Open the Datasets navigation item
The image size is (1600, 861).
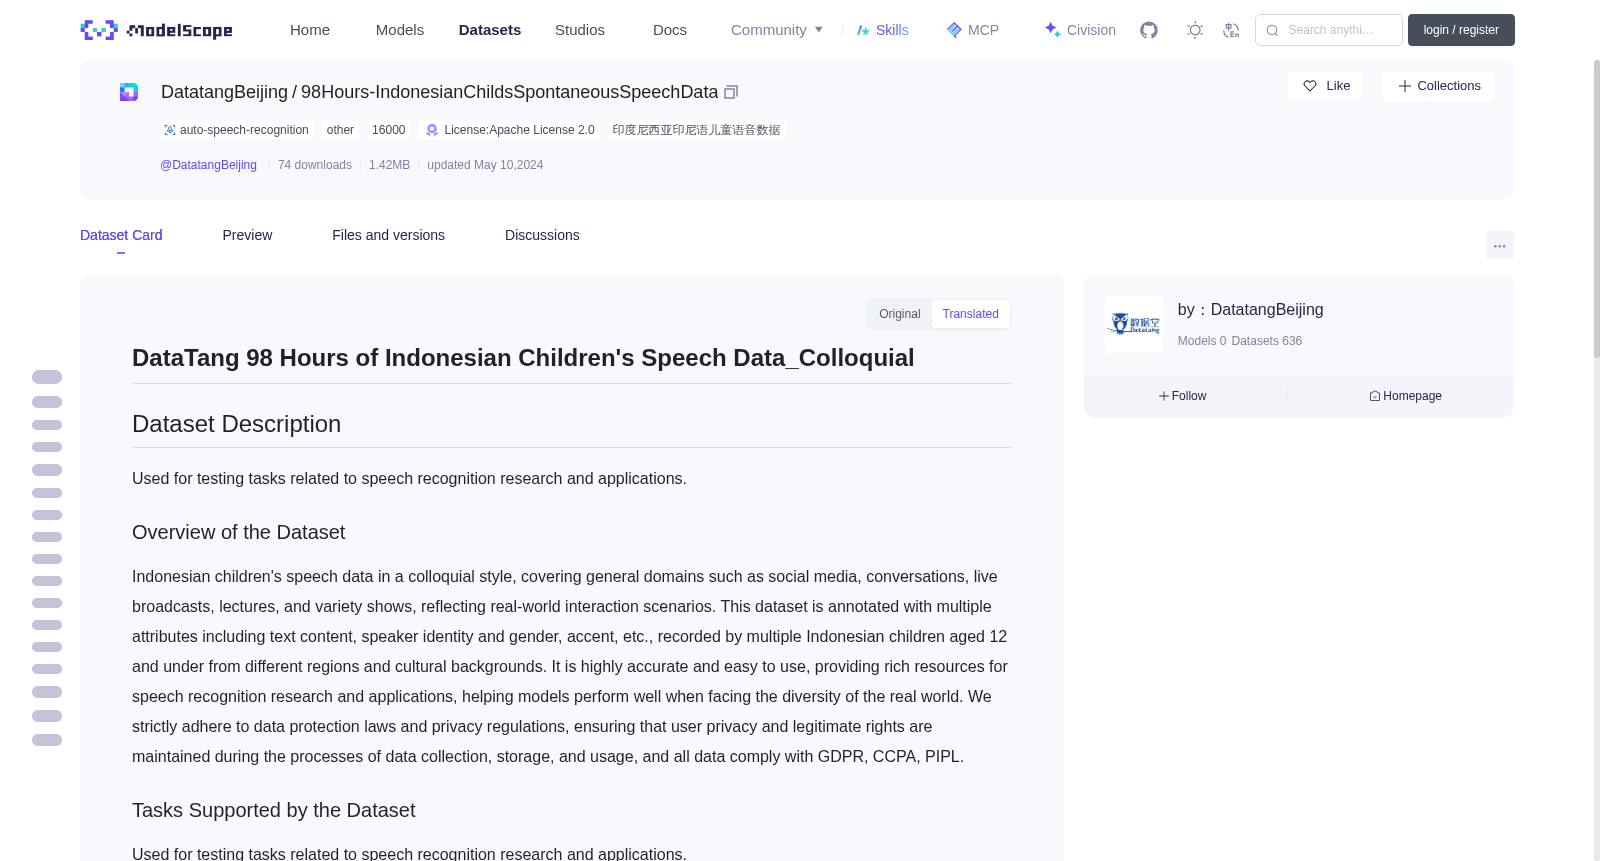[x=490, y=30]
